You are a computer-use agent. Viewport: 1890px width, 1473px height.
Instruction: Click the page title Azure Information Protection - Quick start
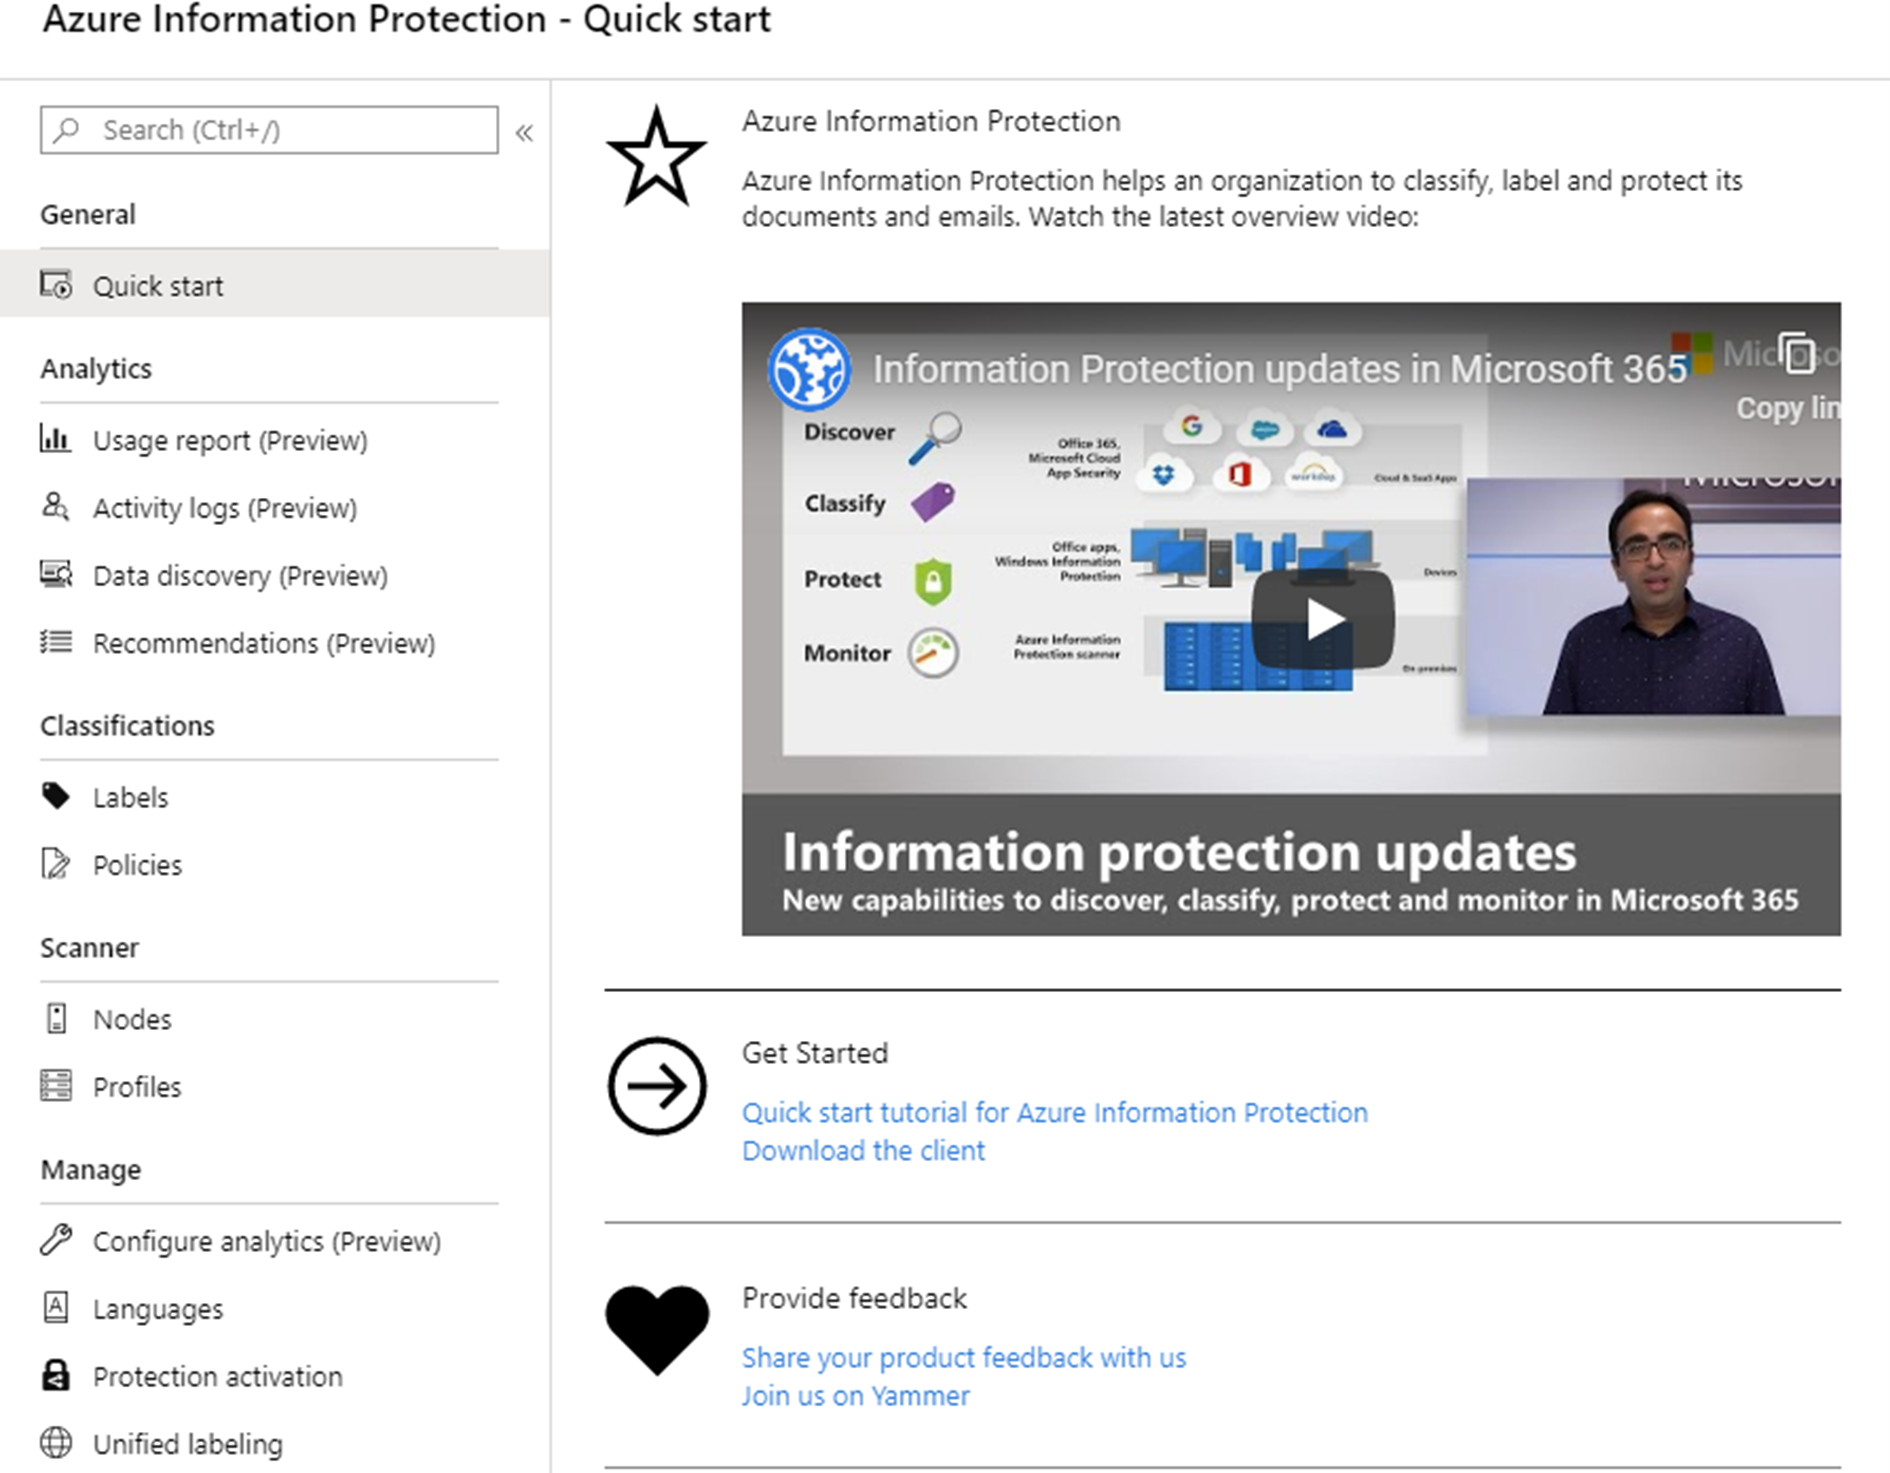(x=406, y=20)
